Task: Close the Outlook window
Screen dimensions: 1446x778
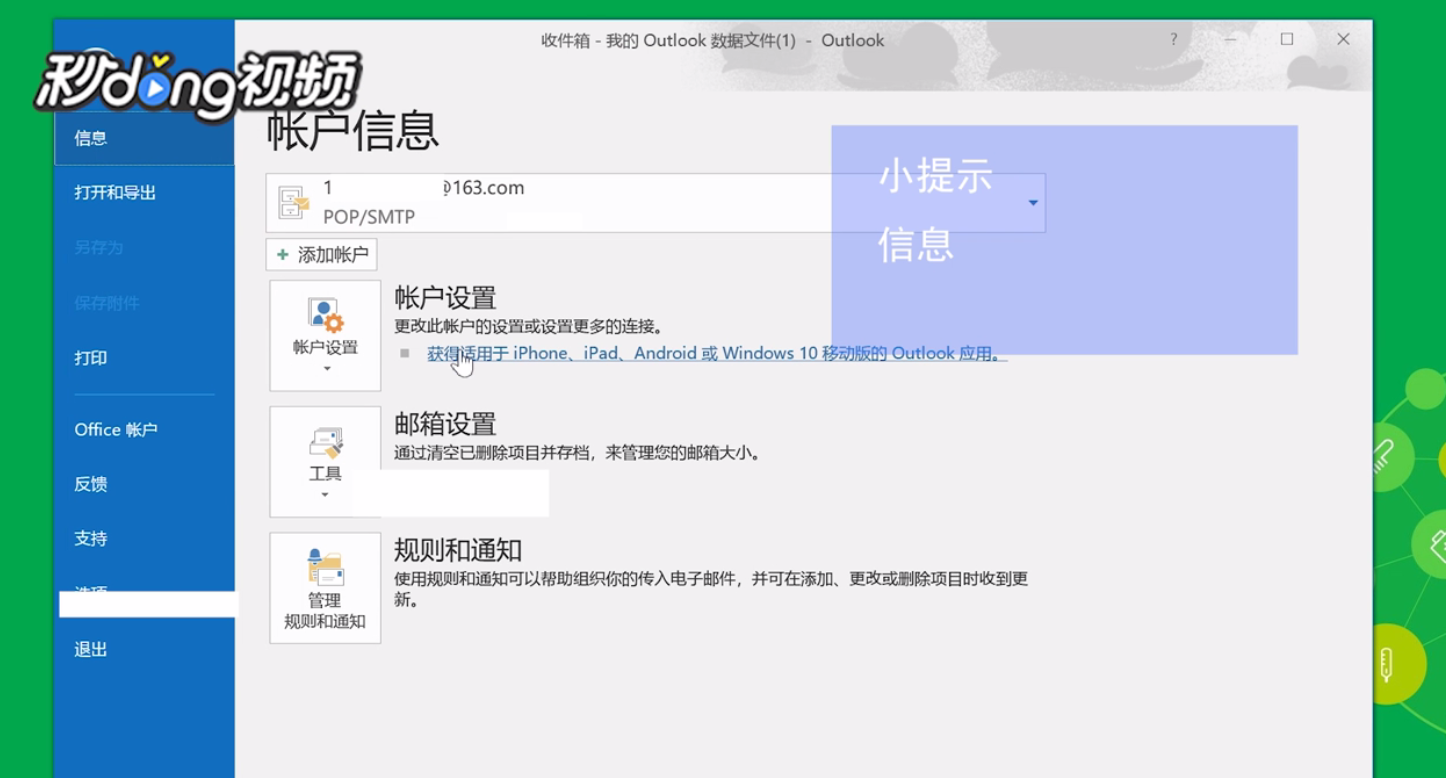Action: [1344, 39]
